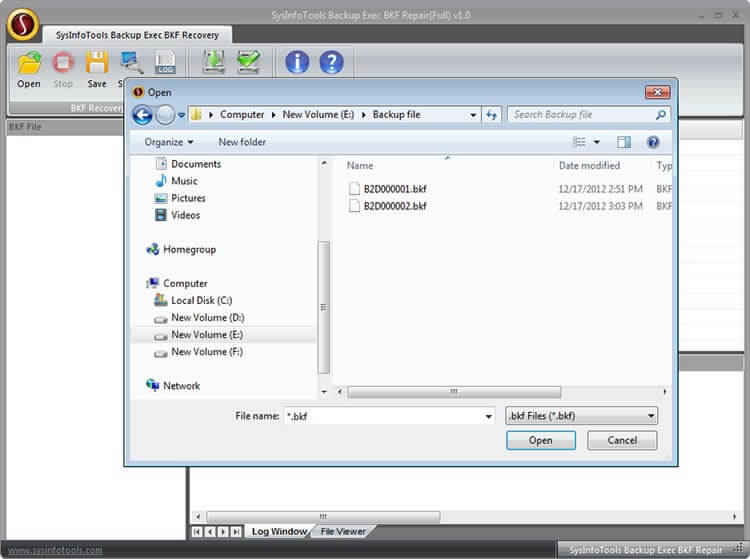
Task: Open the Organize dropdown menu
Action: tap(168, 142)
